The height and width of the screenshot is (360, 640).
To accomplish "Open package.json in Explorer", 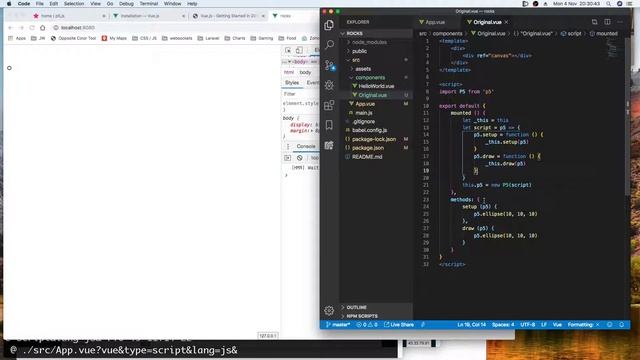I will (368, 148).
